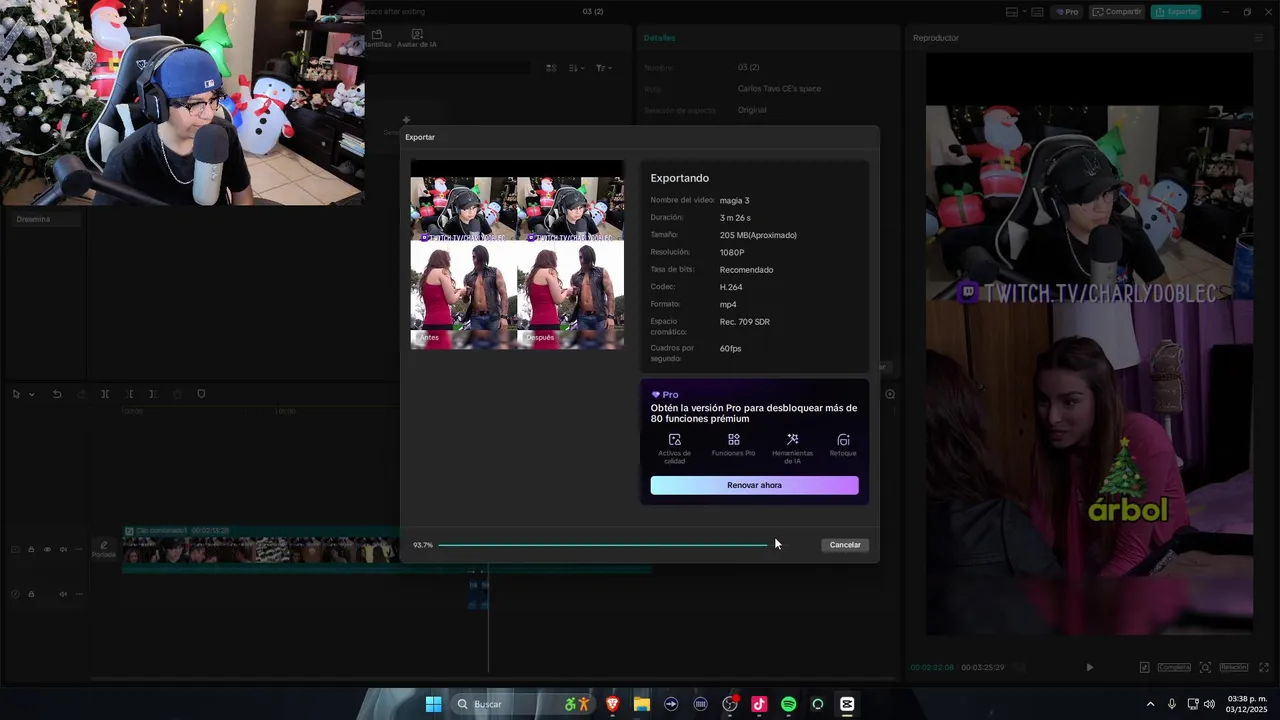Click the Herramientas de IA icon

[792, 440]
